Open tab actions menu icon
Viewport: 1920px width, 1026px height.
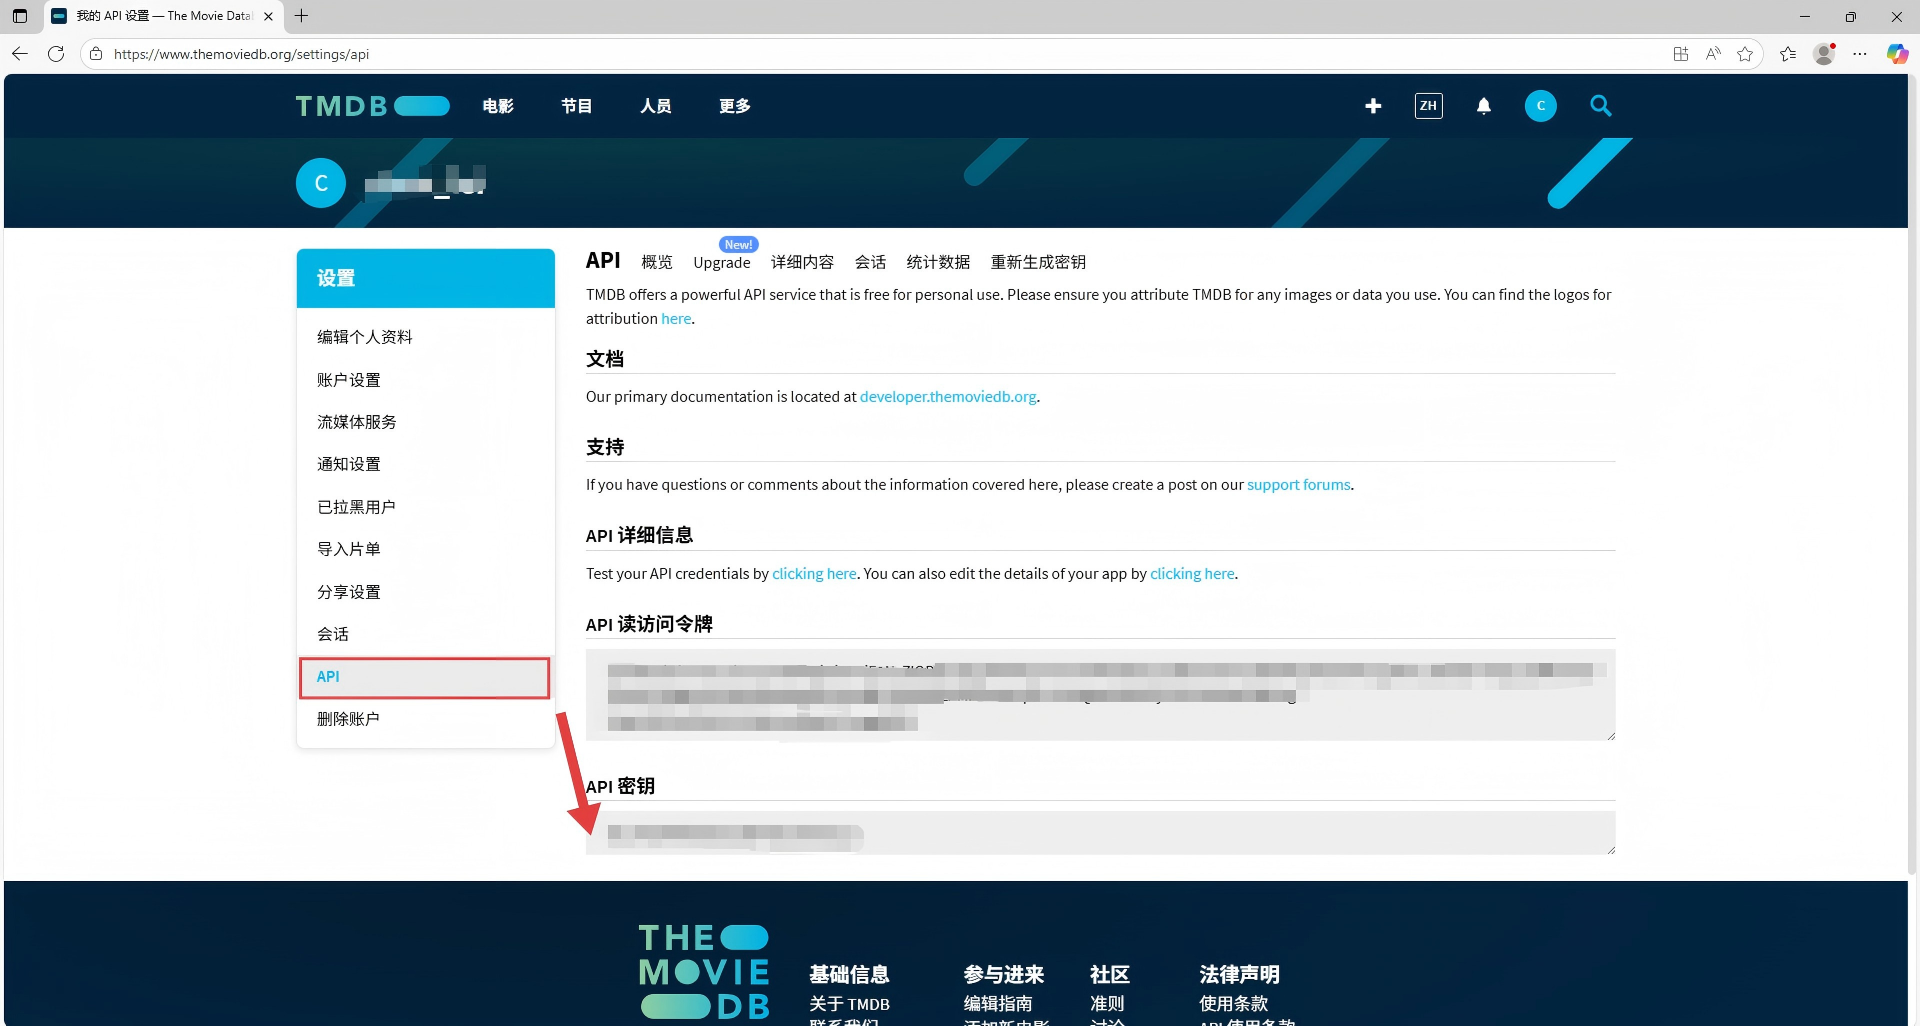coord(20,16)
